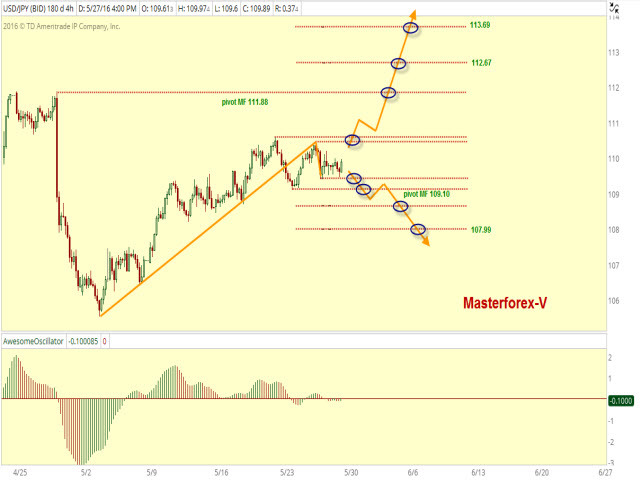Click the 5/23 date on time axis
The height and width of the screenshot is (480, 640).
[288, 471]
